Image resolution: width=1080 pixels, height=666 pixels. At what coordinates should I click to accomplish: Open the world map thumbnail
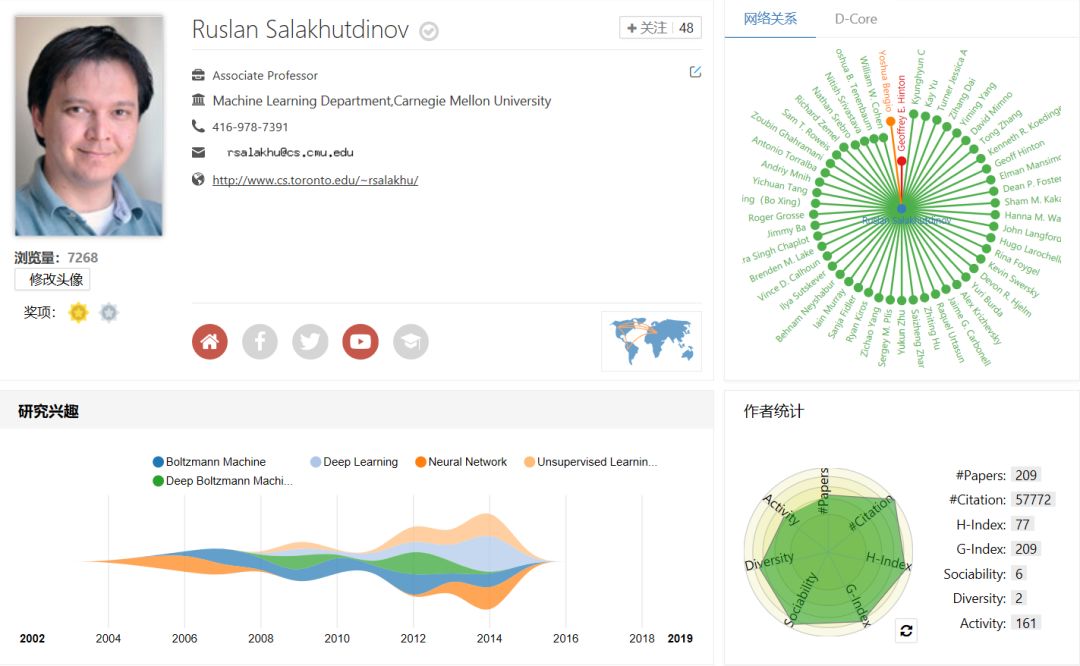click(651, 341)
